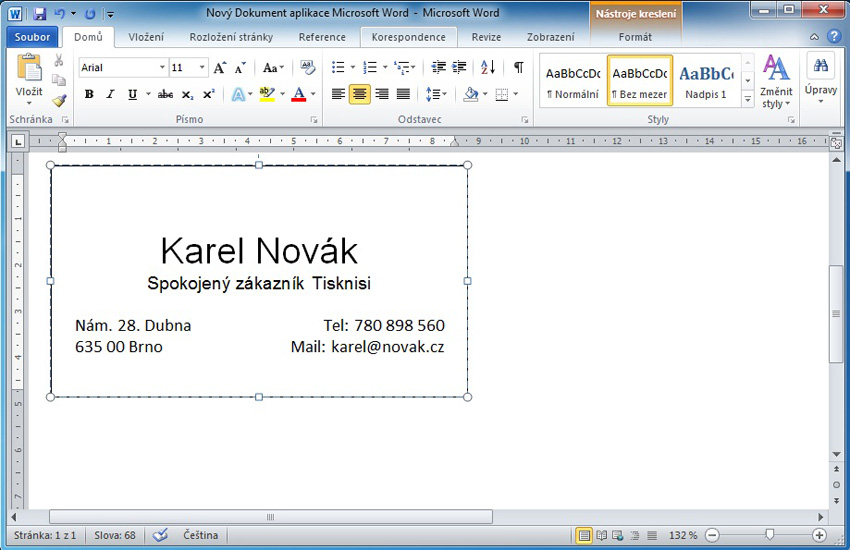The height and width of the screenshot is (550, 850).
Task: Click the Format Painter brush icon
Action: tap(59, 100)
